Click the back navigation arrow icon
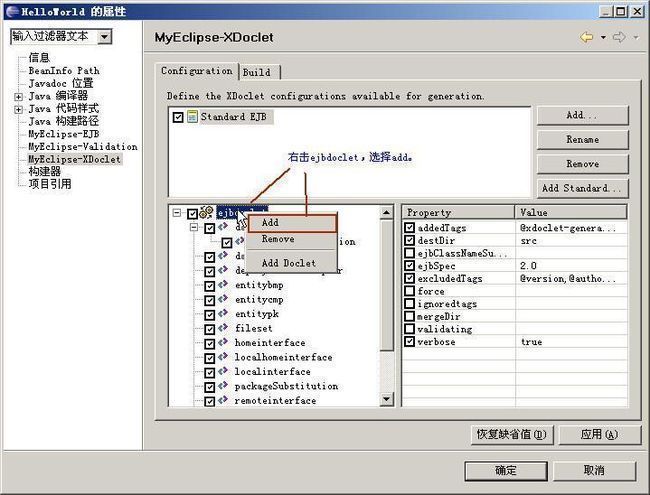The image size is (650, 495). coord(587,37)
